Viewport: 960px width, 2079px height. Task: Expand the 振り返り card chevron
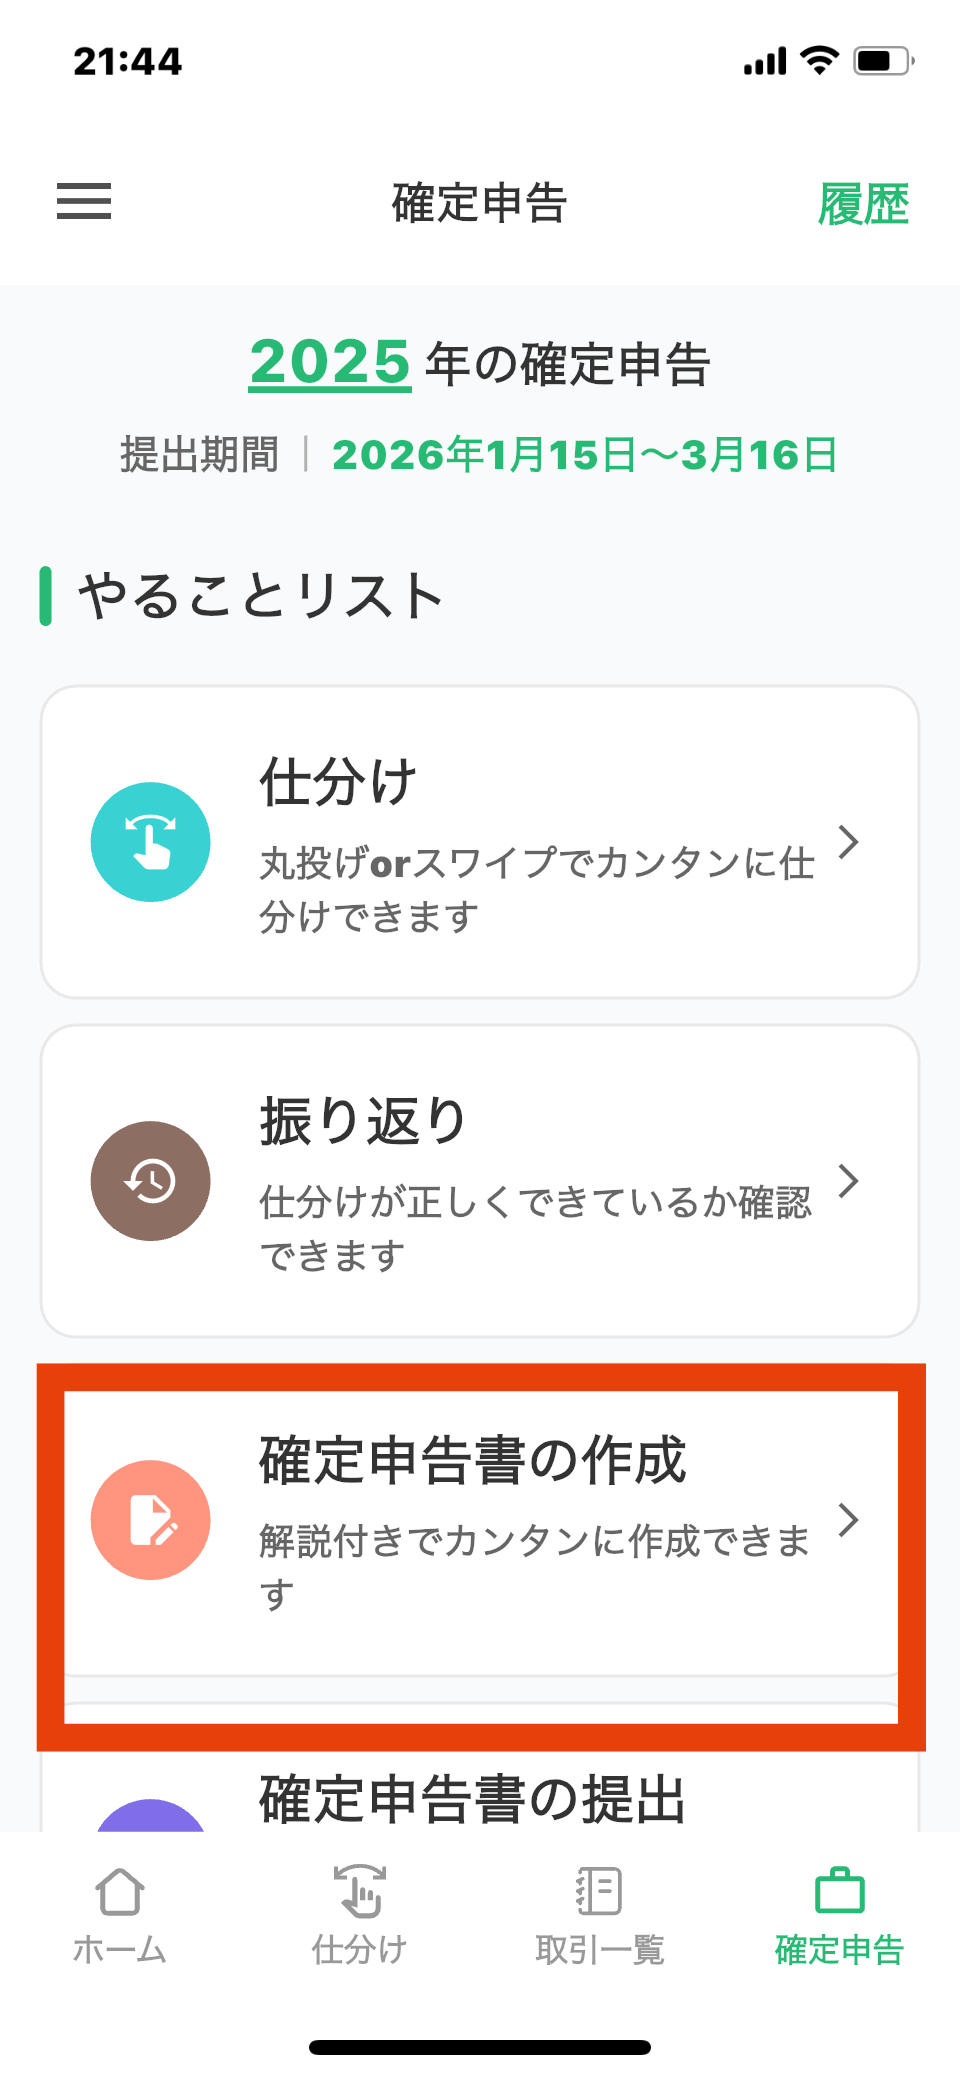848,1181
